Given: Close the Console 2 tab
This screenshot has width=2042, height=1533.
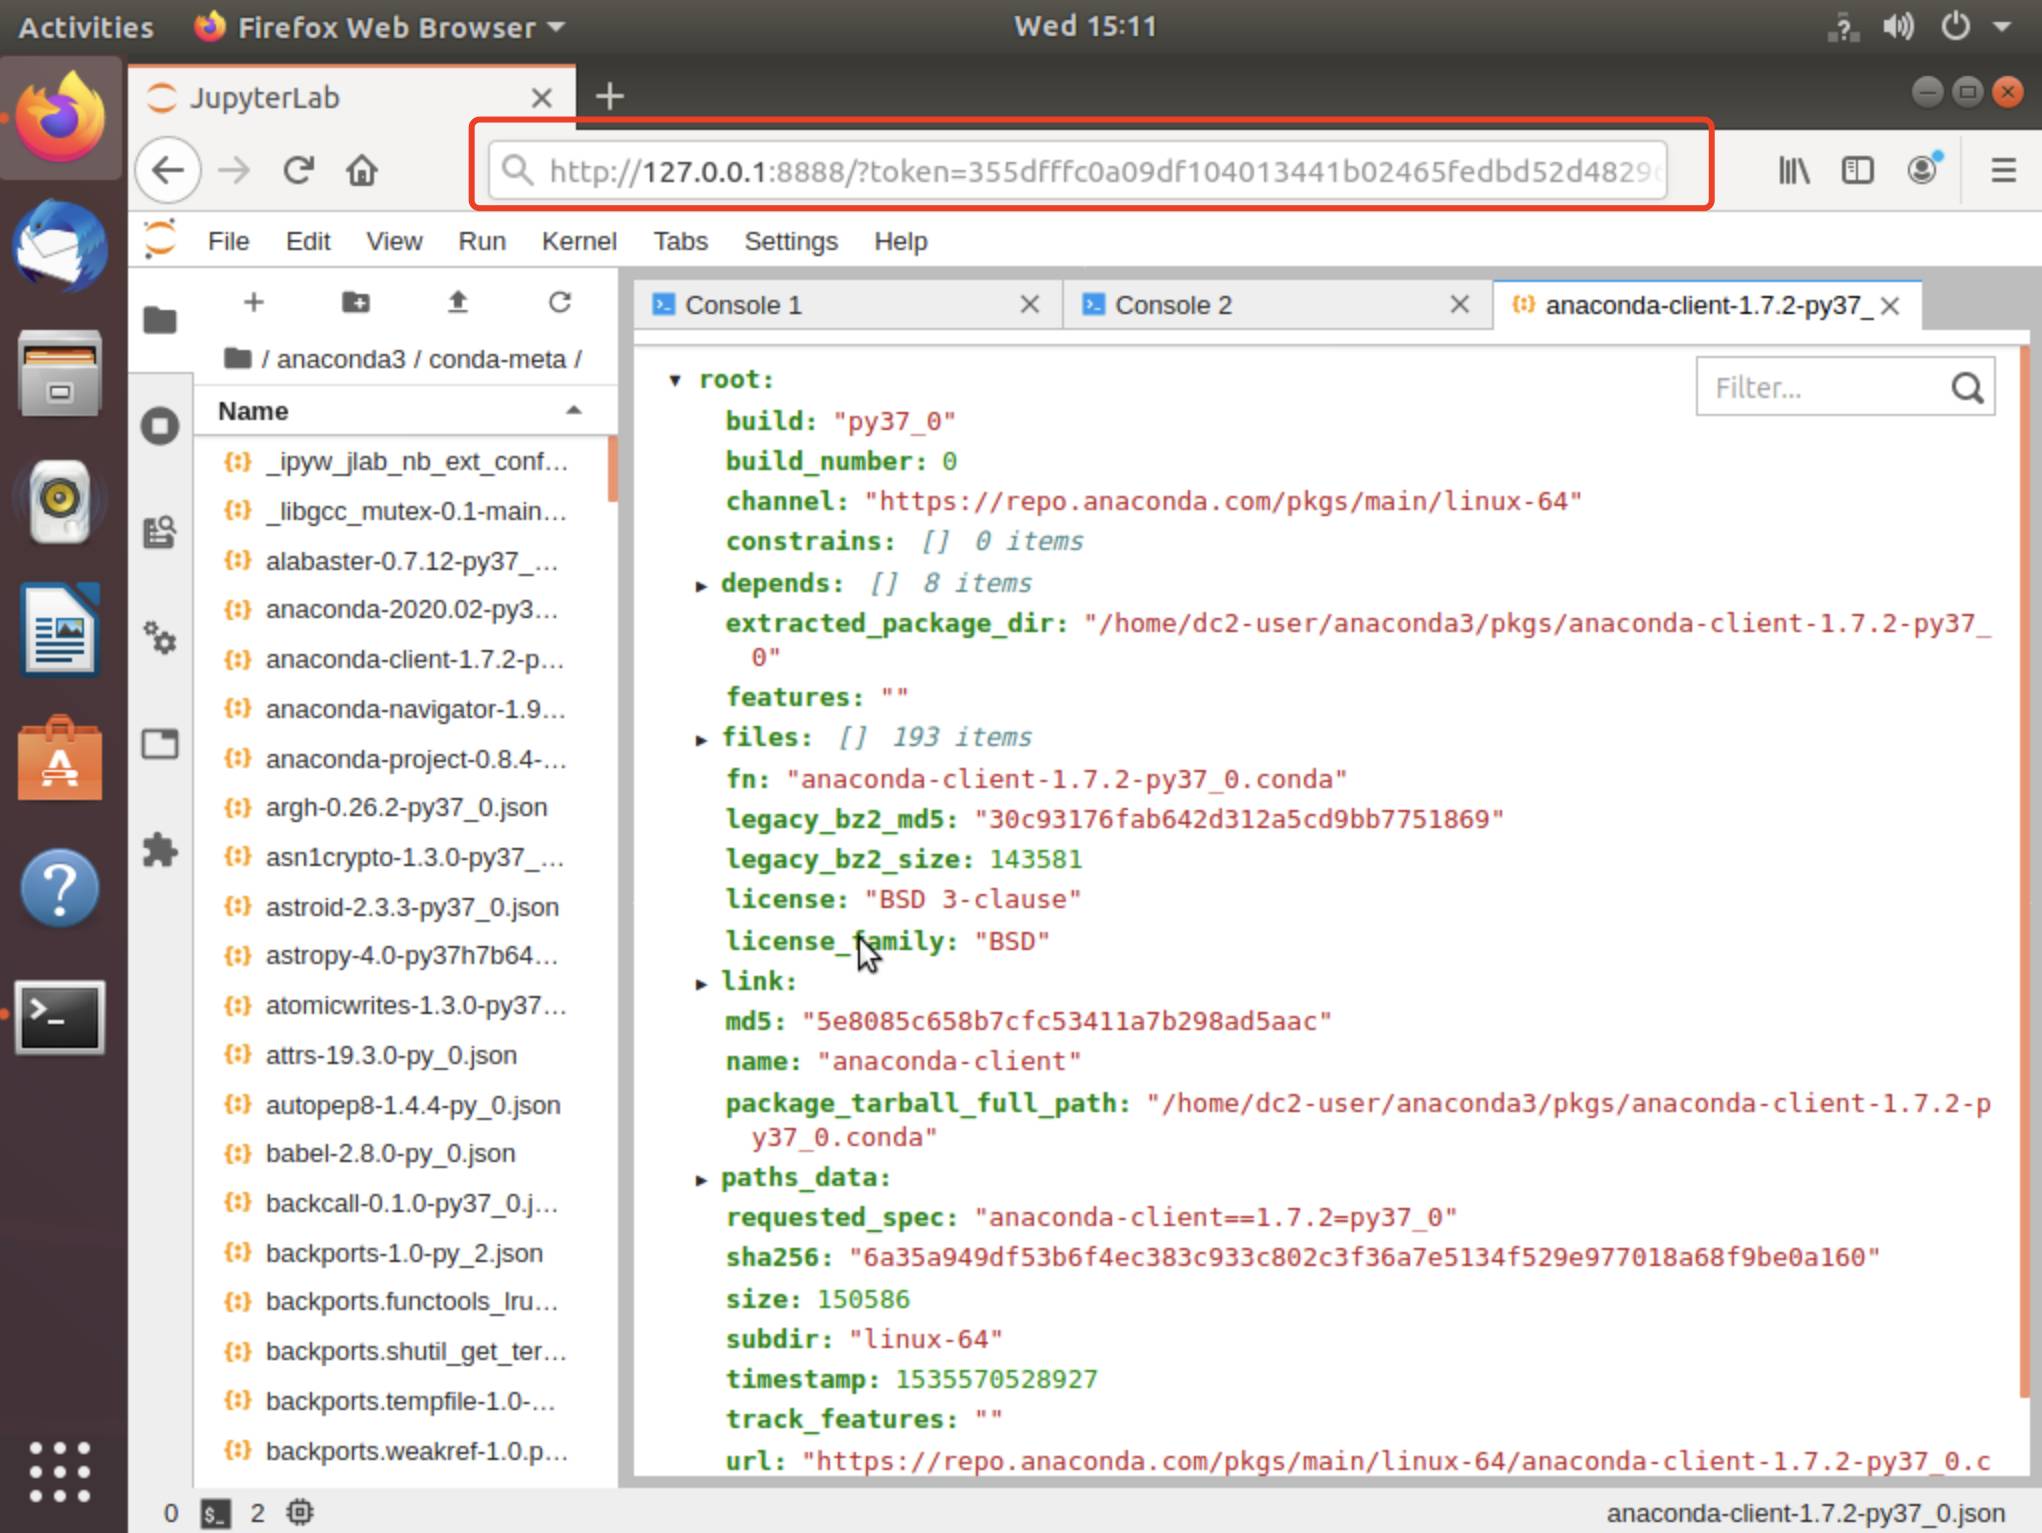Looking at the screenshot, I should 1459,305.
